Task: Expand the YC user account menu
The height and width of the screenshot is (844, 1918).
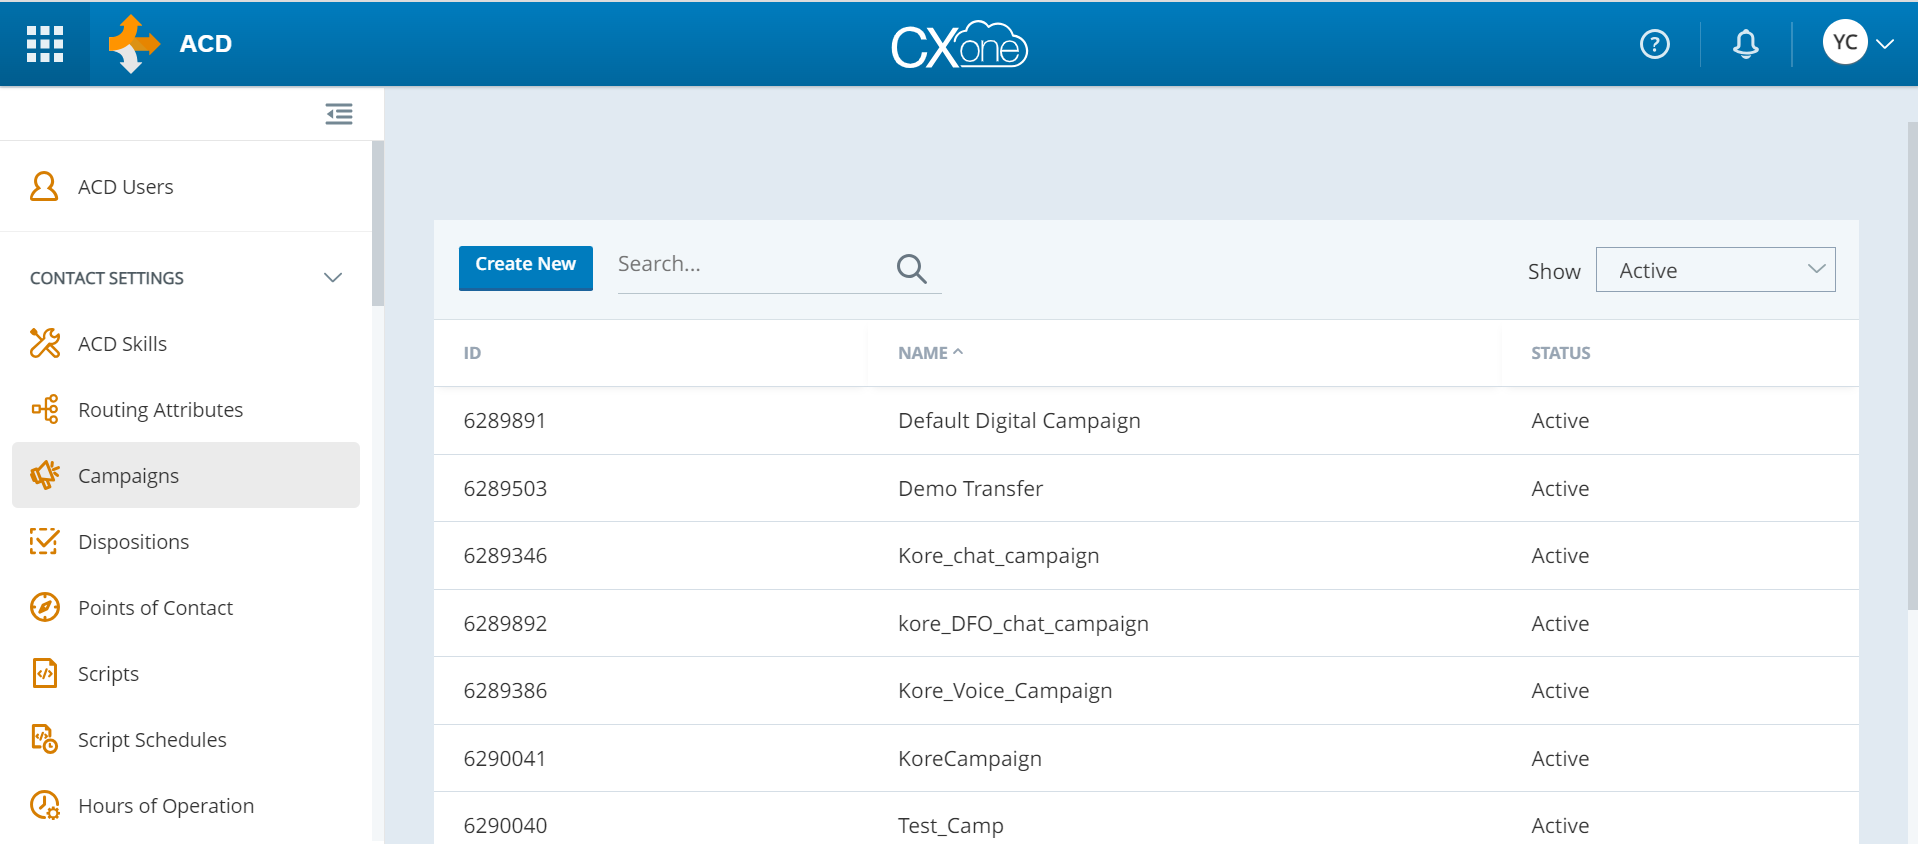Action: (1858, 44)
